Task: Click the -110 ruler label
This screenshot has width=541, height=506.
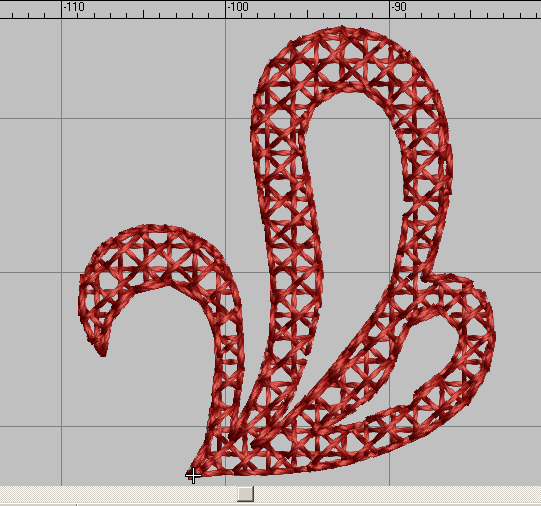Action: click(x=74, y=7)
